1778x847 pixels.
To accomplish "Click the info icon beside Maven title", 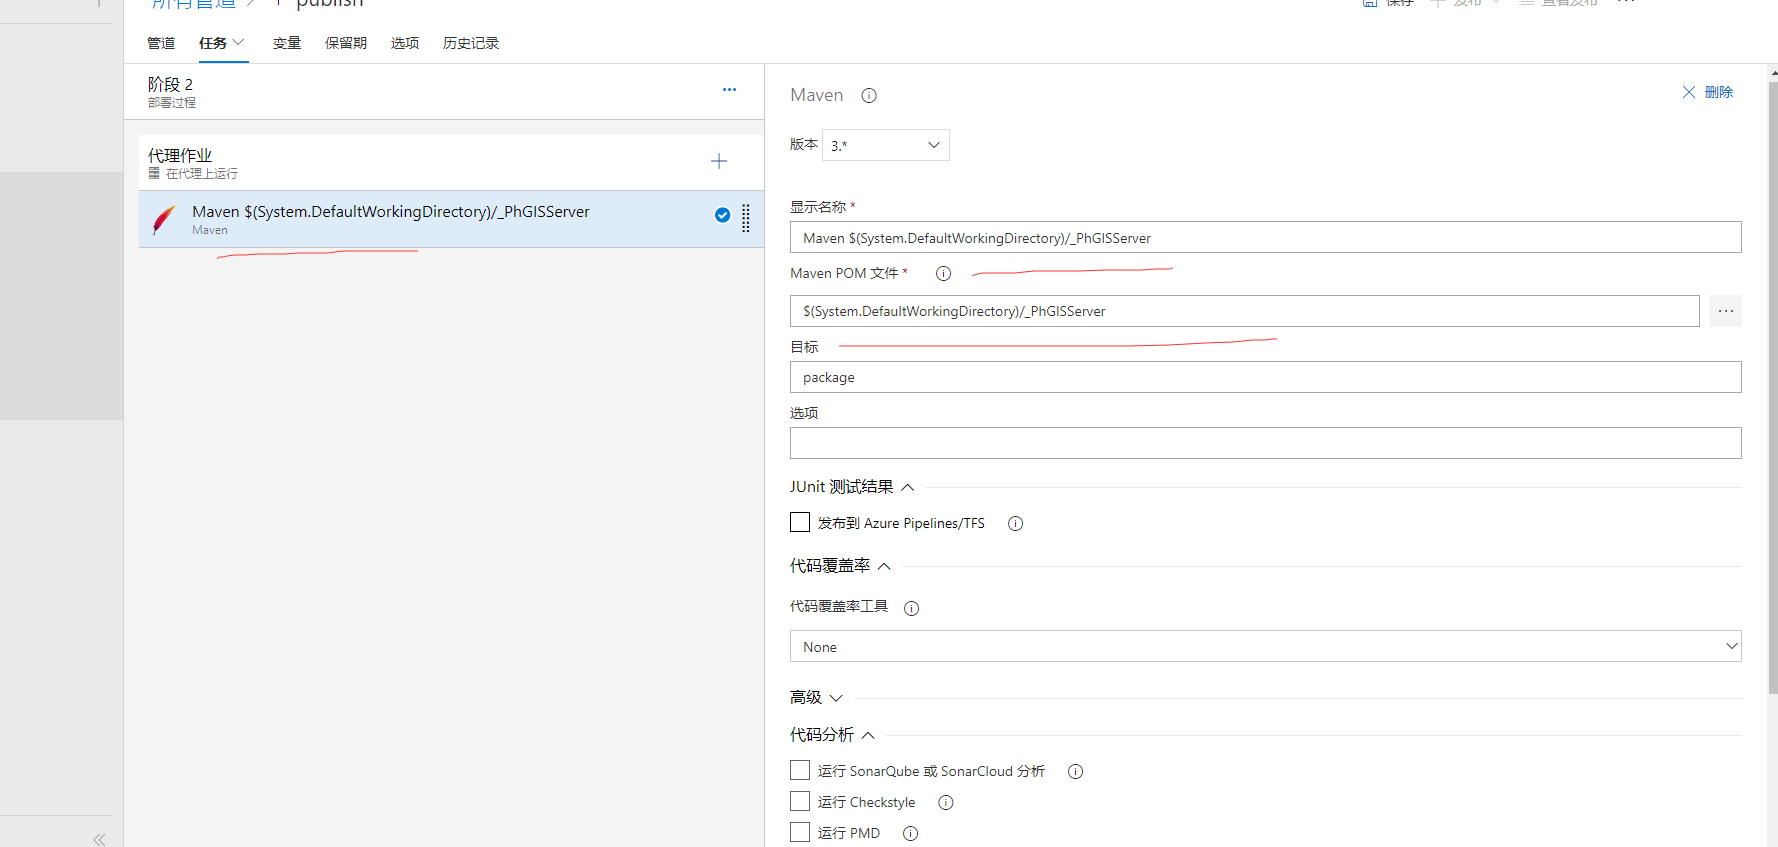I will pyautogui.click(x=869, y=96).
